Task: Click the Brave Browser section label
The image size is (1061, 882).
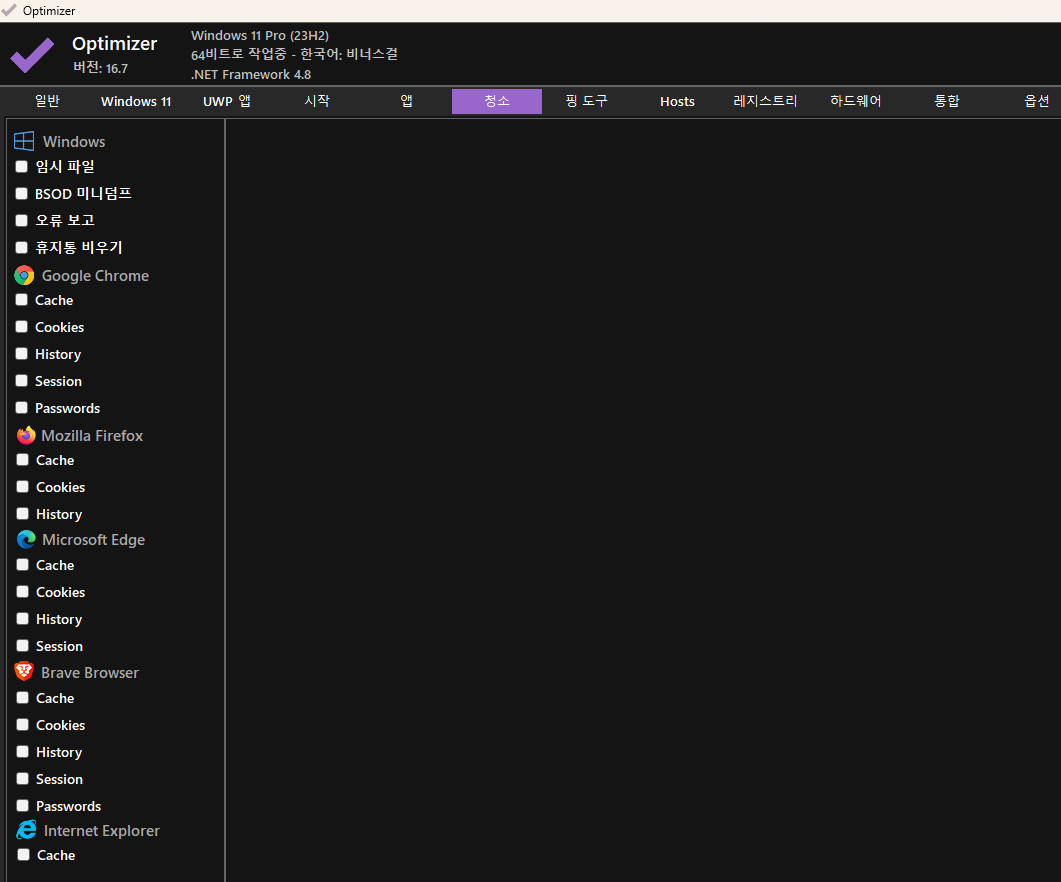Action: (x=90, y=673)
